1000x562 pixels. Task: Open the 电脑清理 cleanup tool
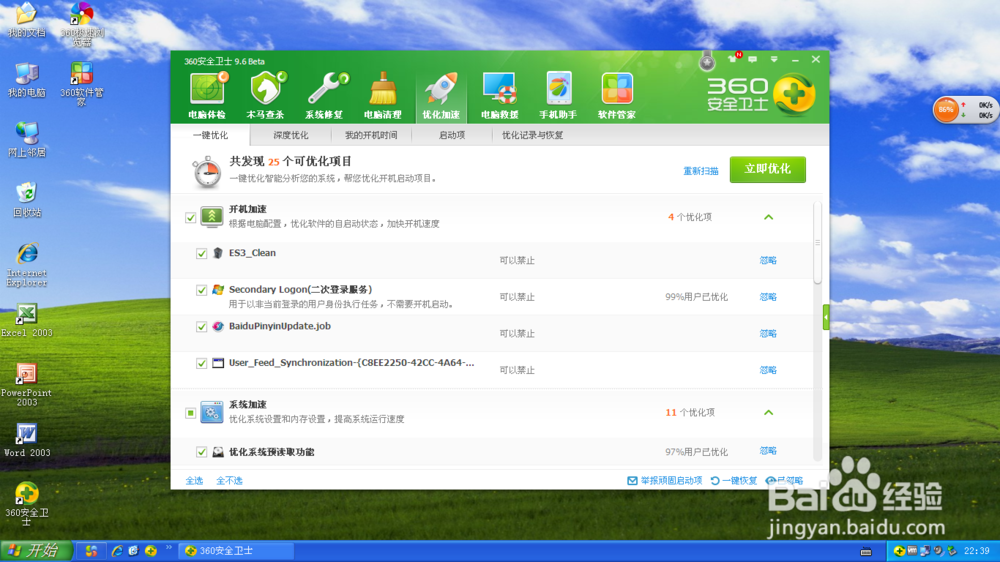[x=383, y=96]
